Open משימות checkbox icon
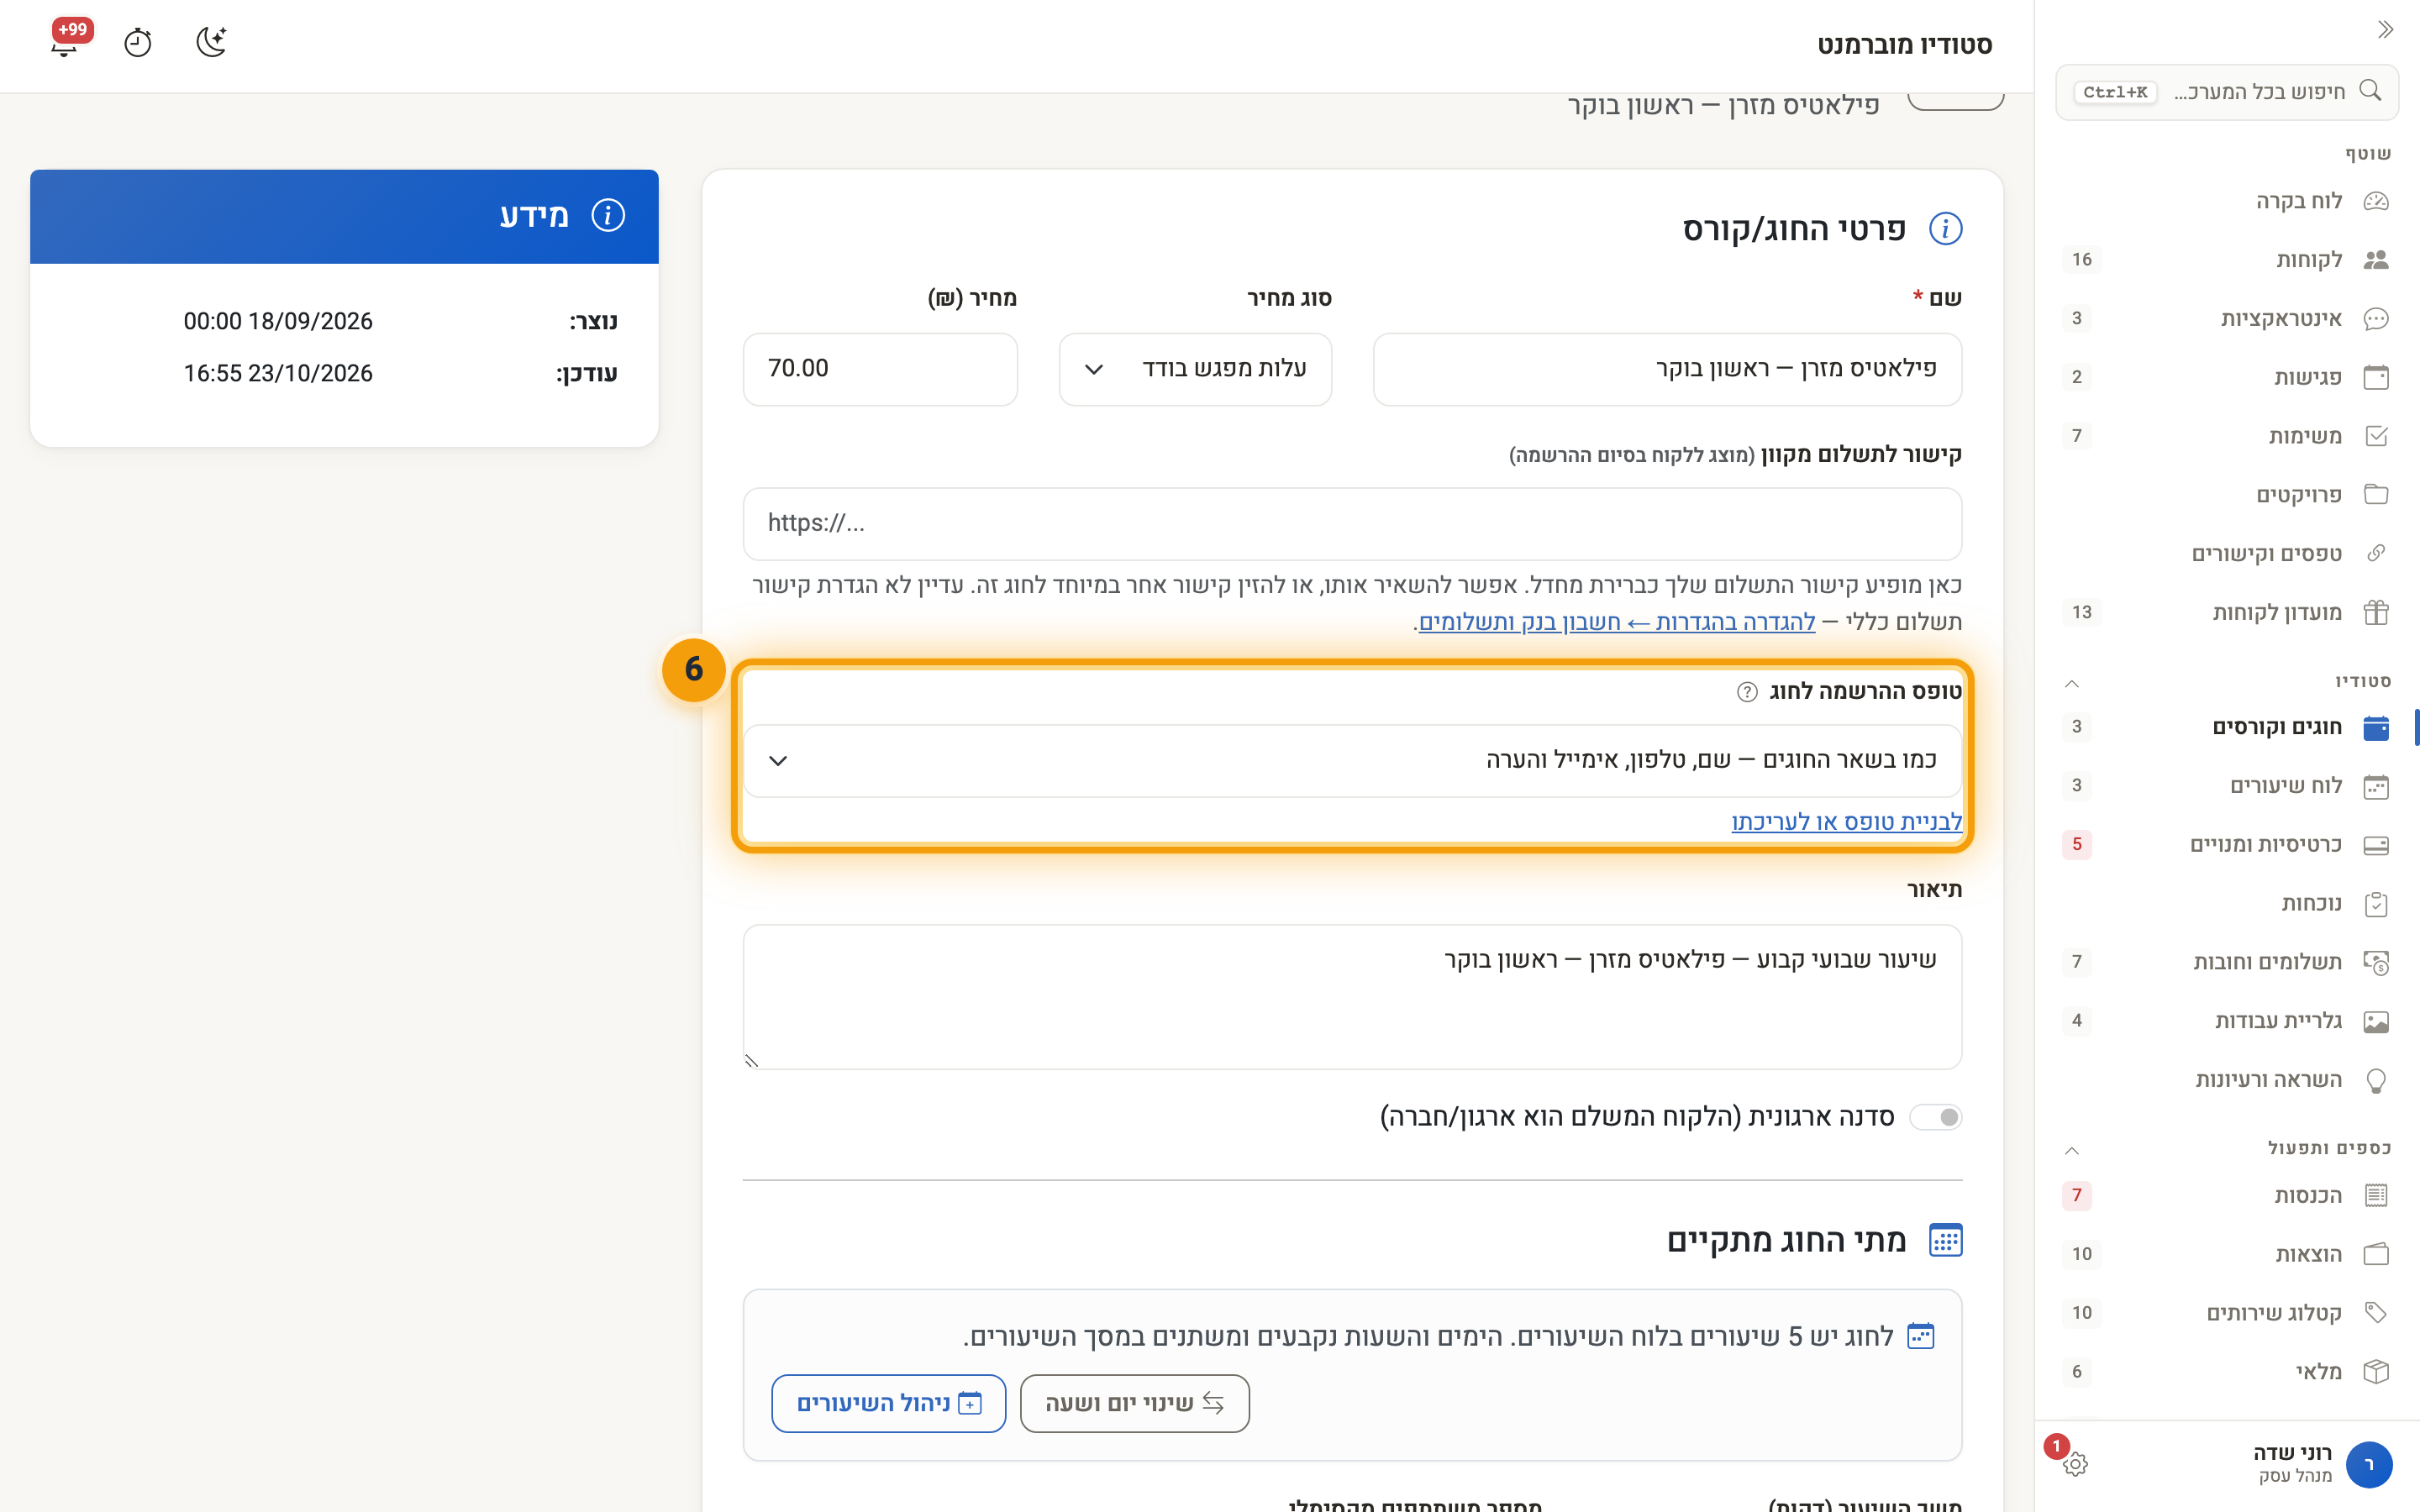 (2376, 436)
